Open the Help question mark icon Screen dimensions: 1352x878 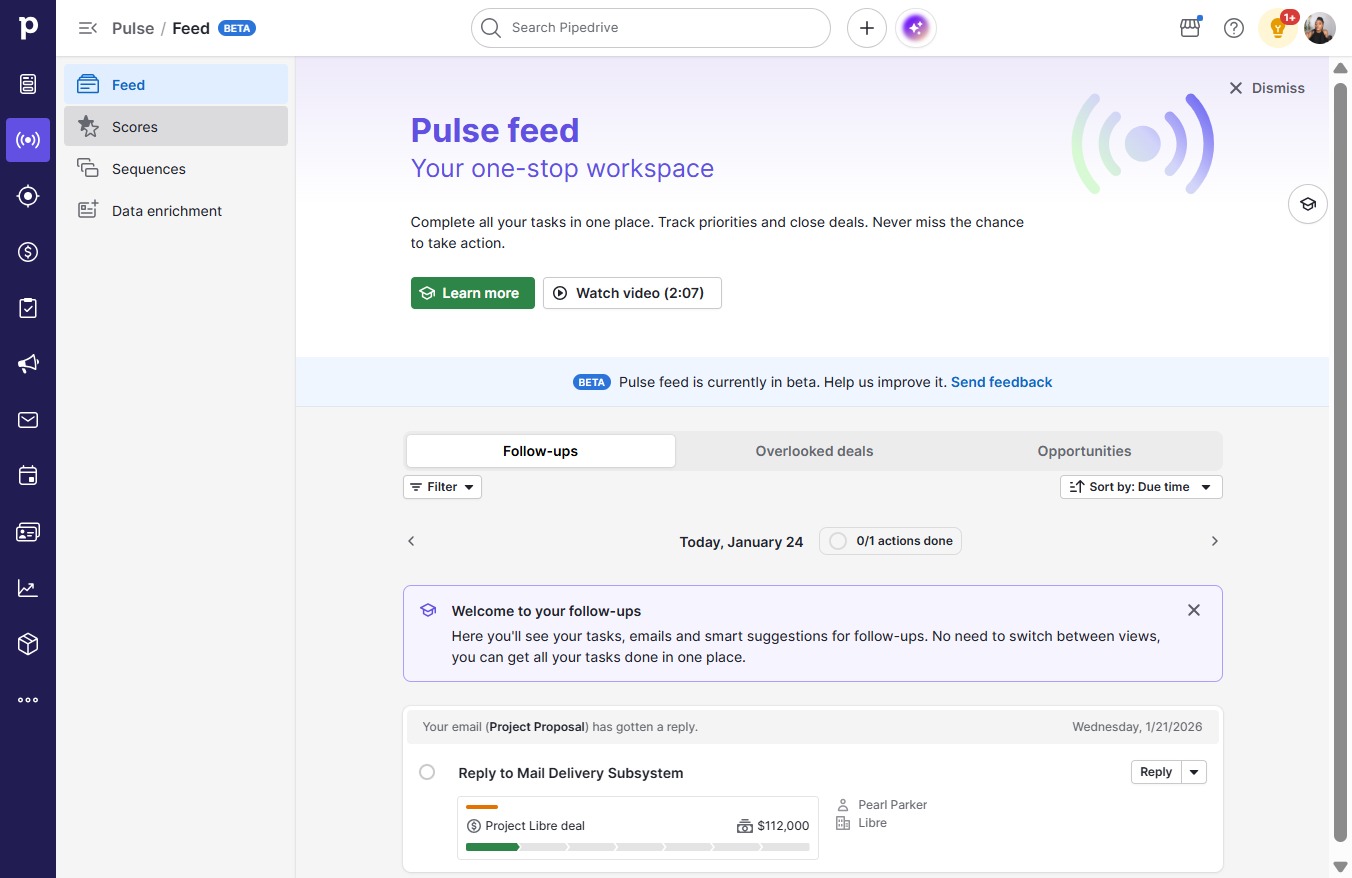point(1234,28)
